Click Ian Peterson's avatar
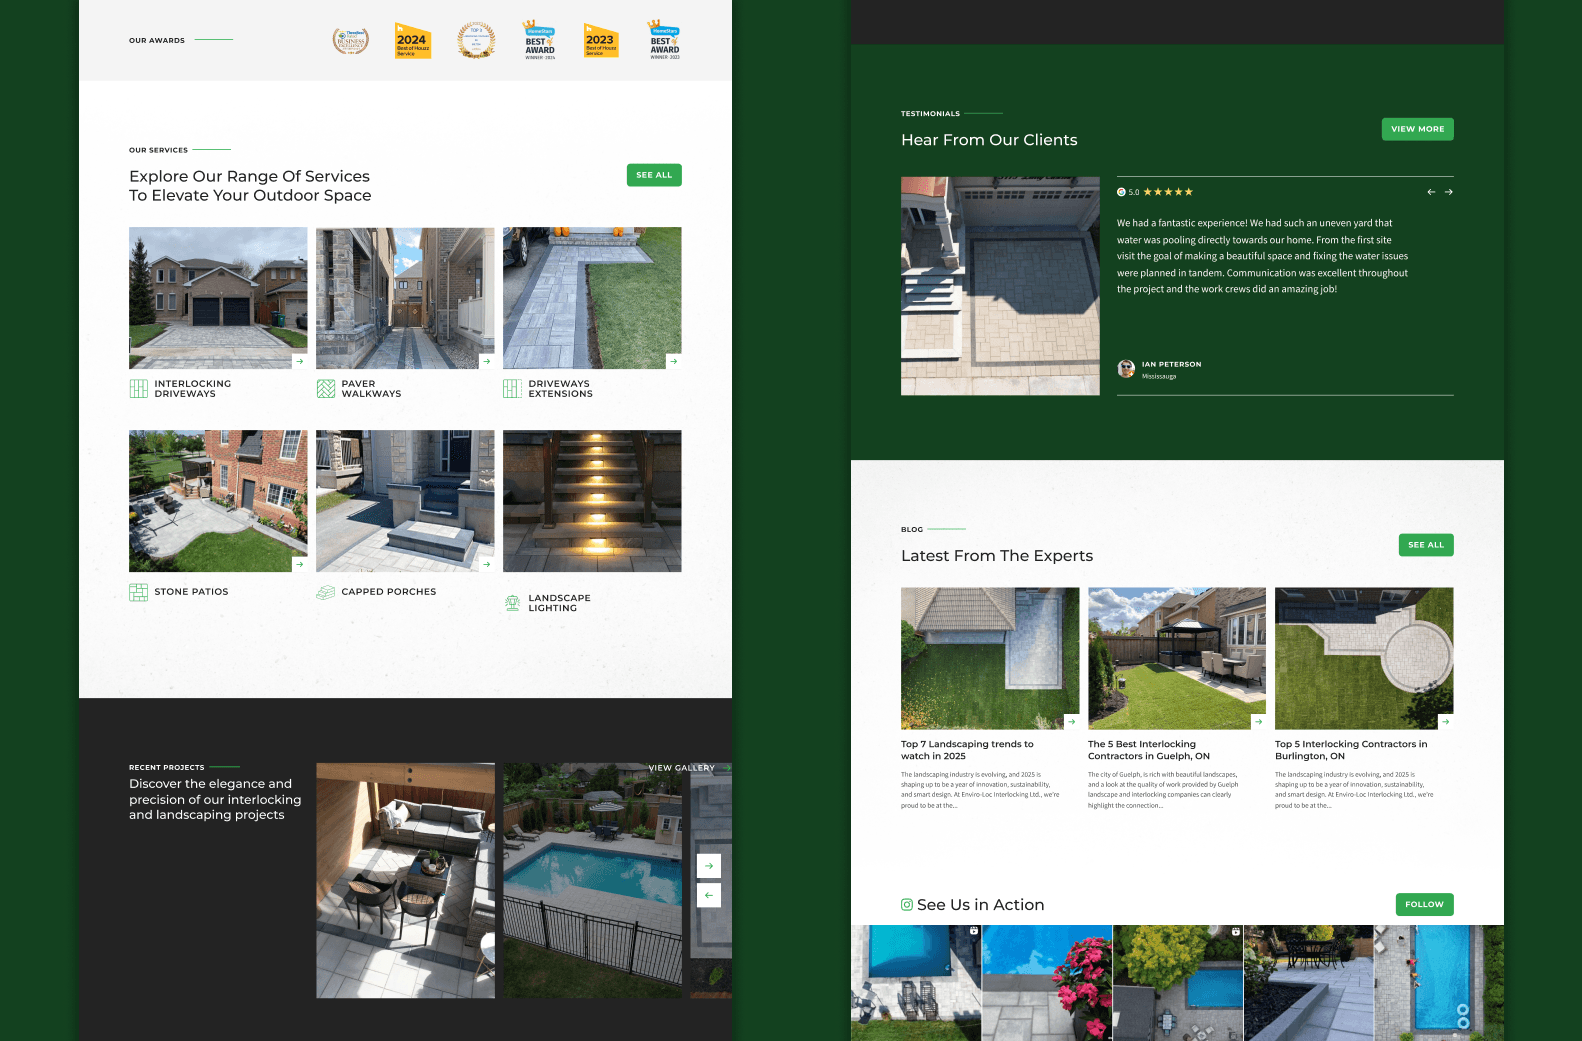This screenshot has height=1041, width=1582. (1126, 369)
